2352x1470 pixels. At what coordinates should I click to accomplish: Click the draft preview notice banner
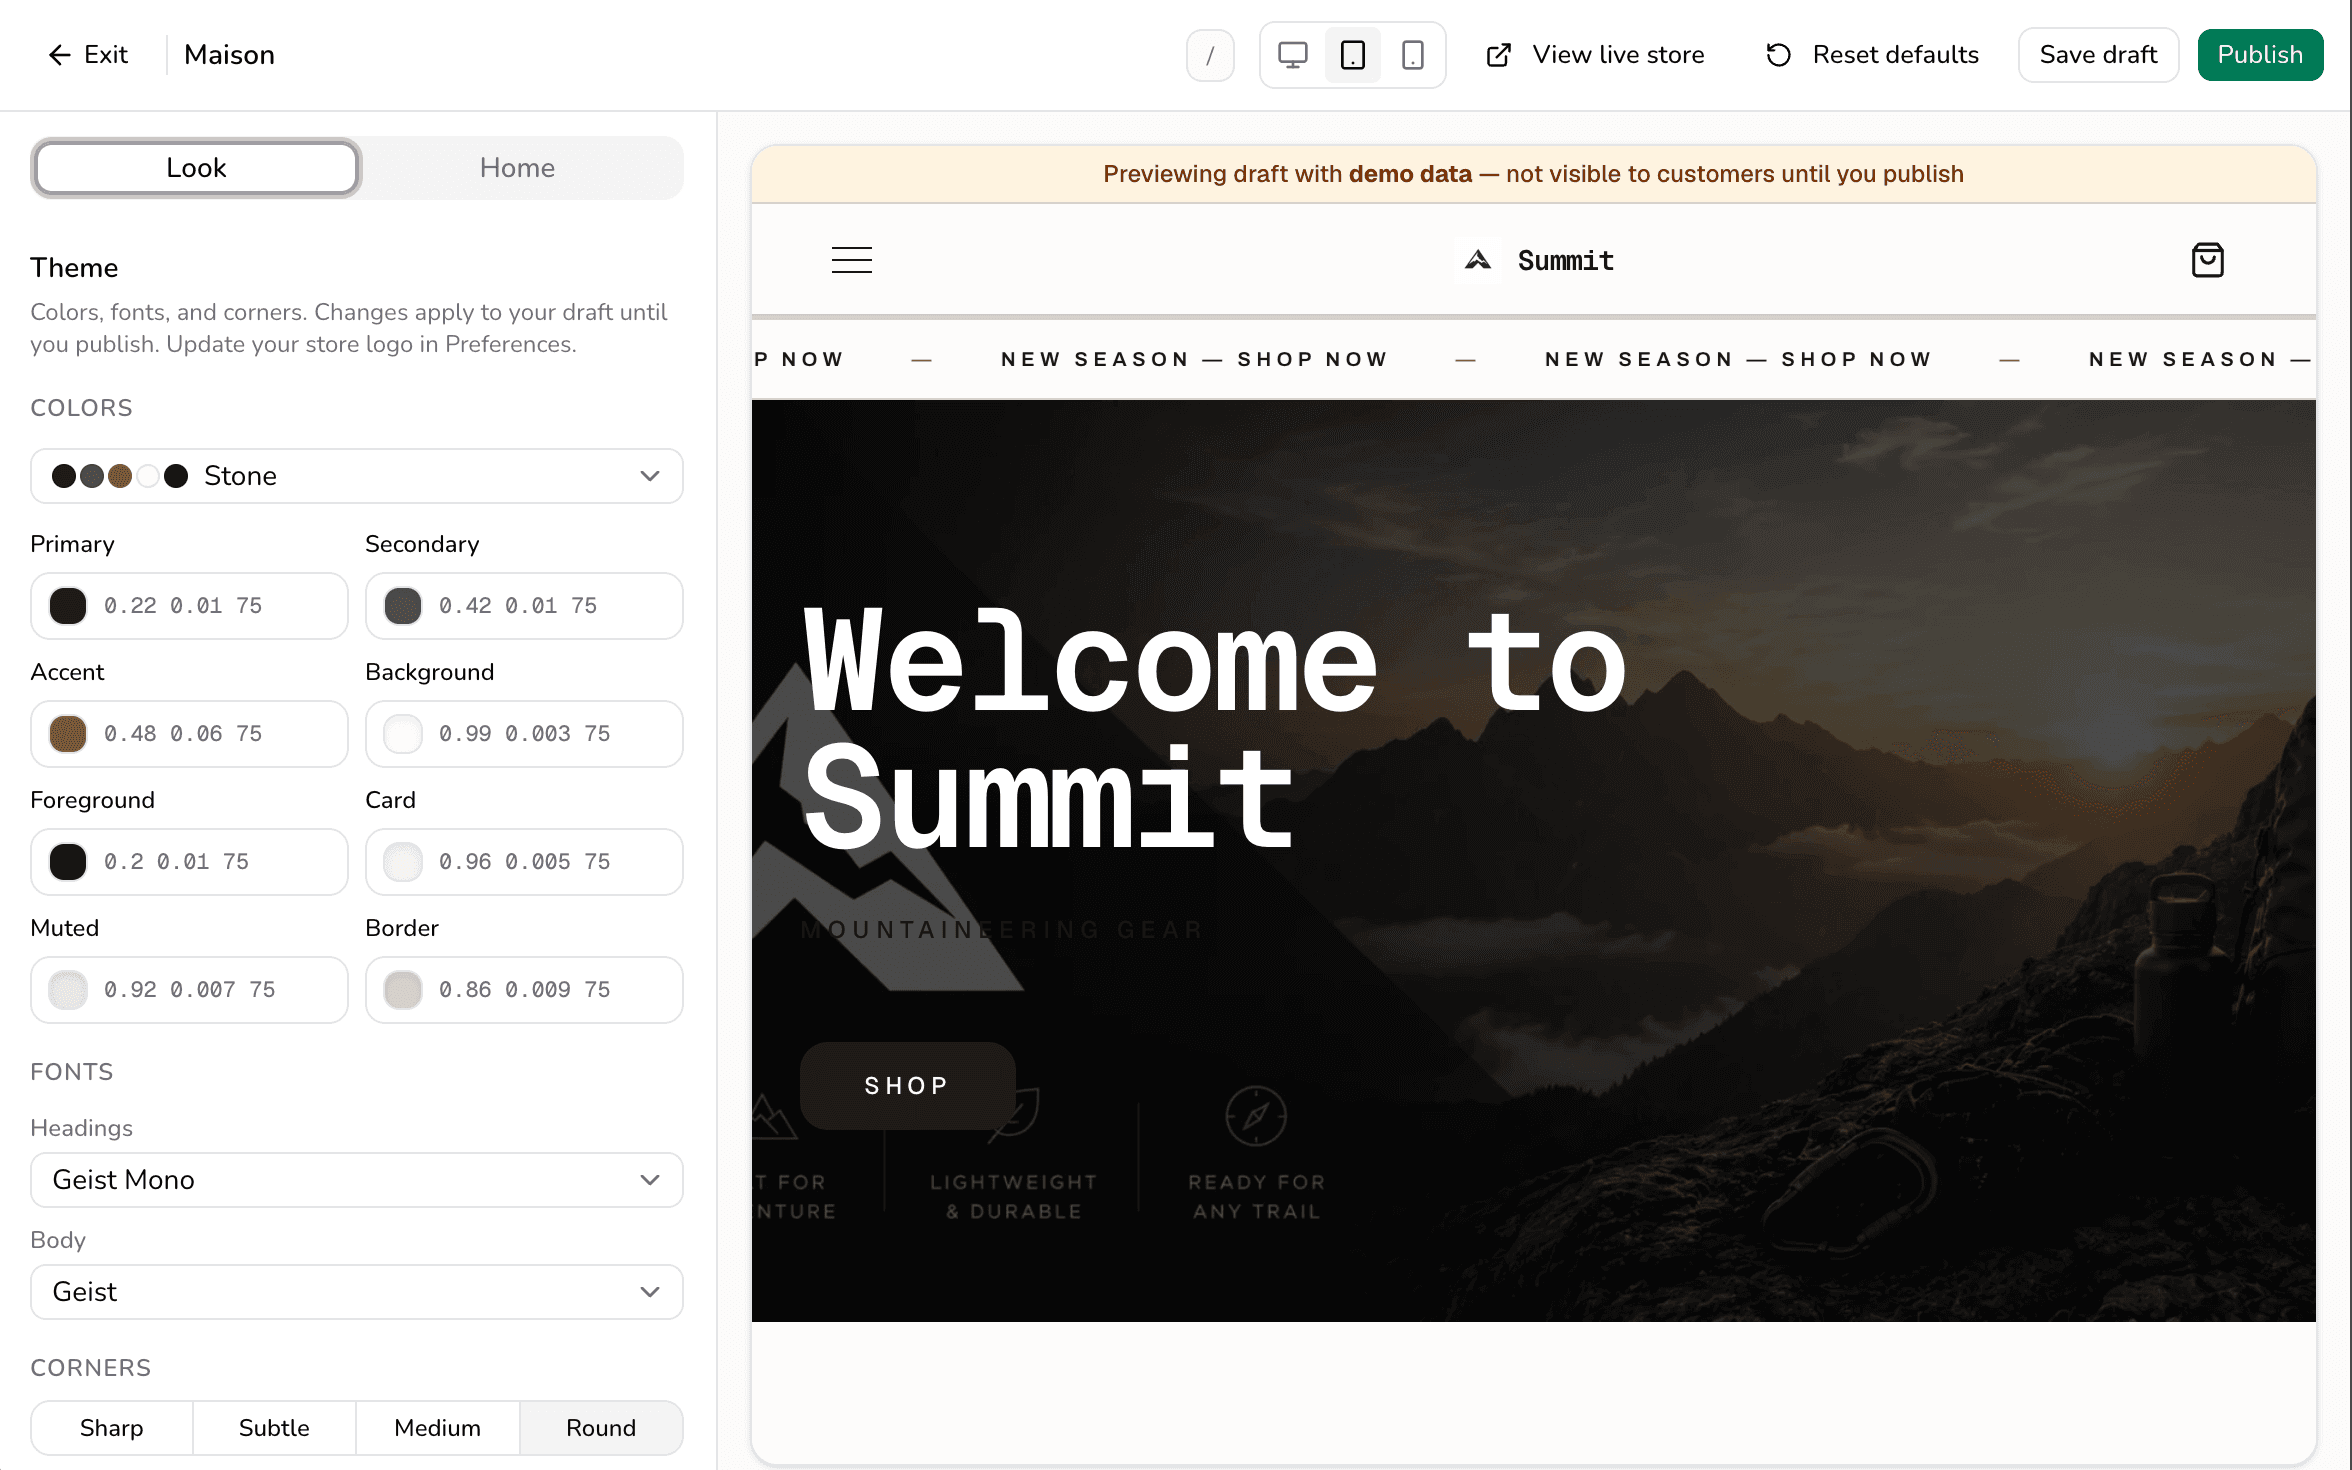click(1533, 174)
